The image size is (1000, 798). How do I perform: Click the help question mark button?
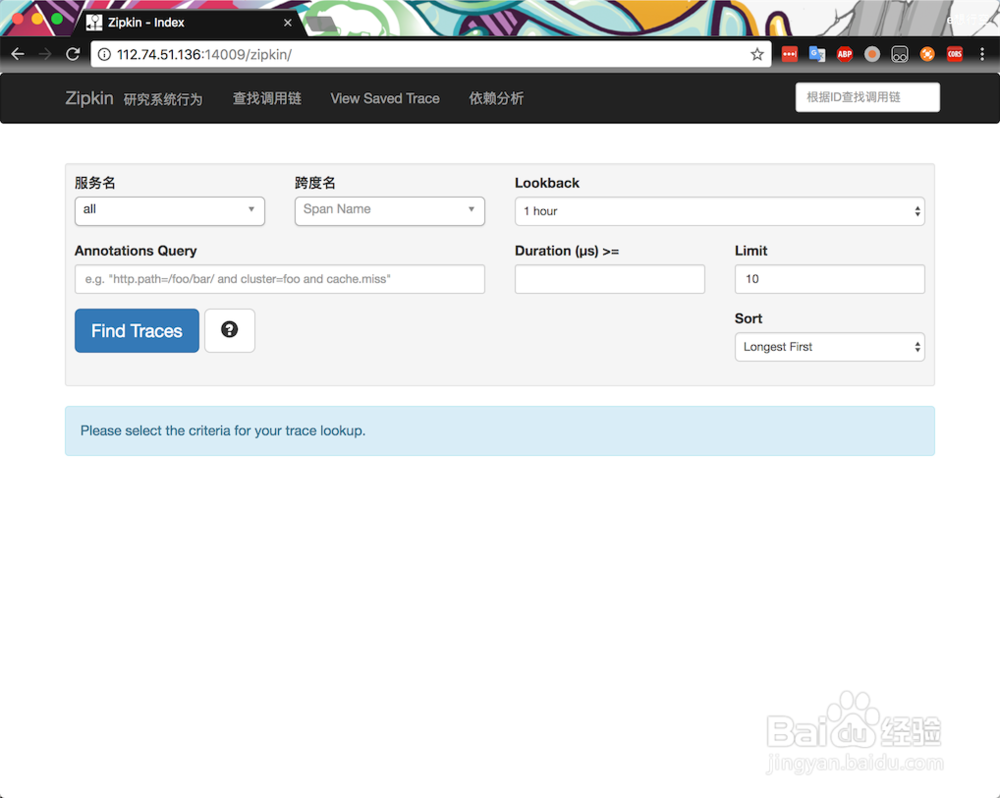230,330
